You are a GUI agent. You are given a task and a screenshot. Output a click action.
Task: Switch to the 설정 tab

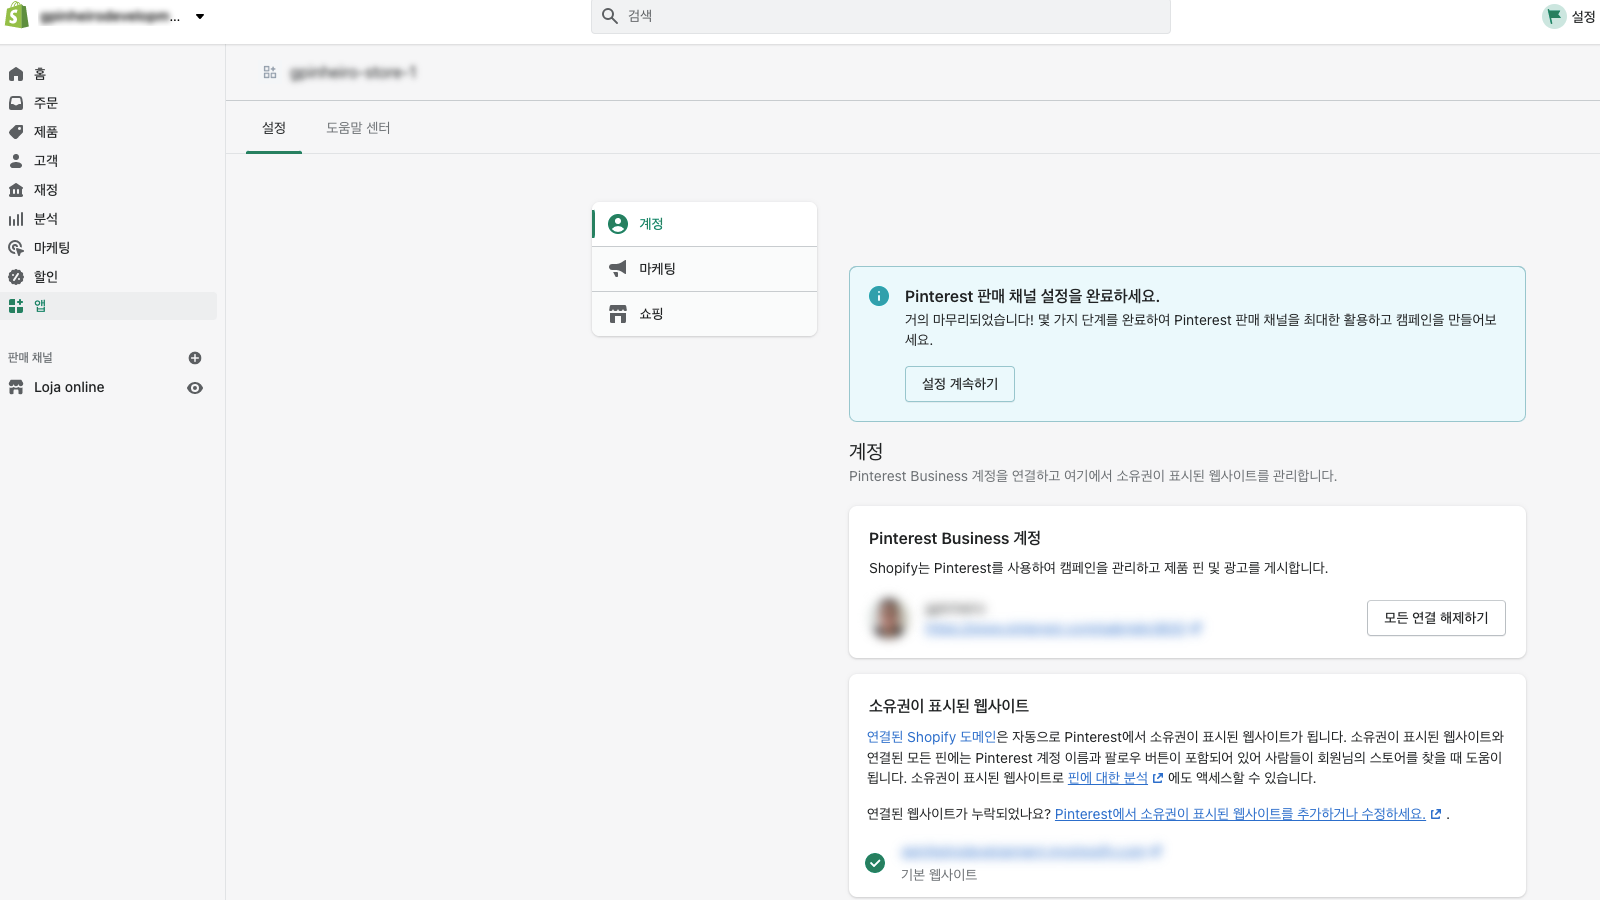(x=274, y=128)
